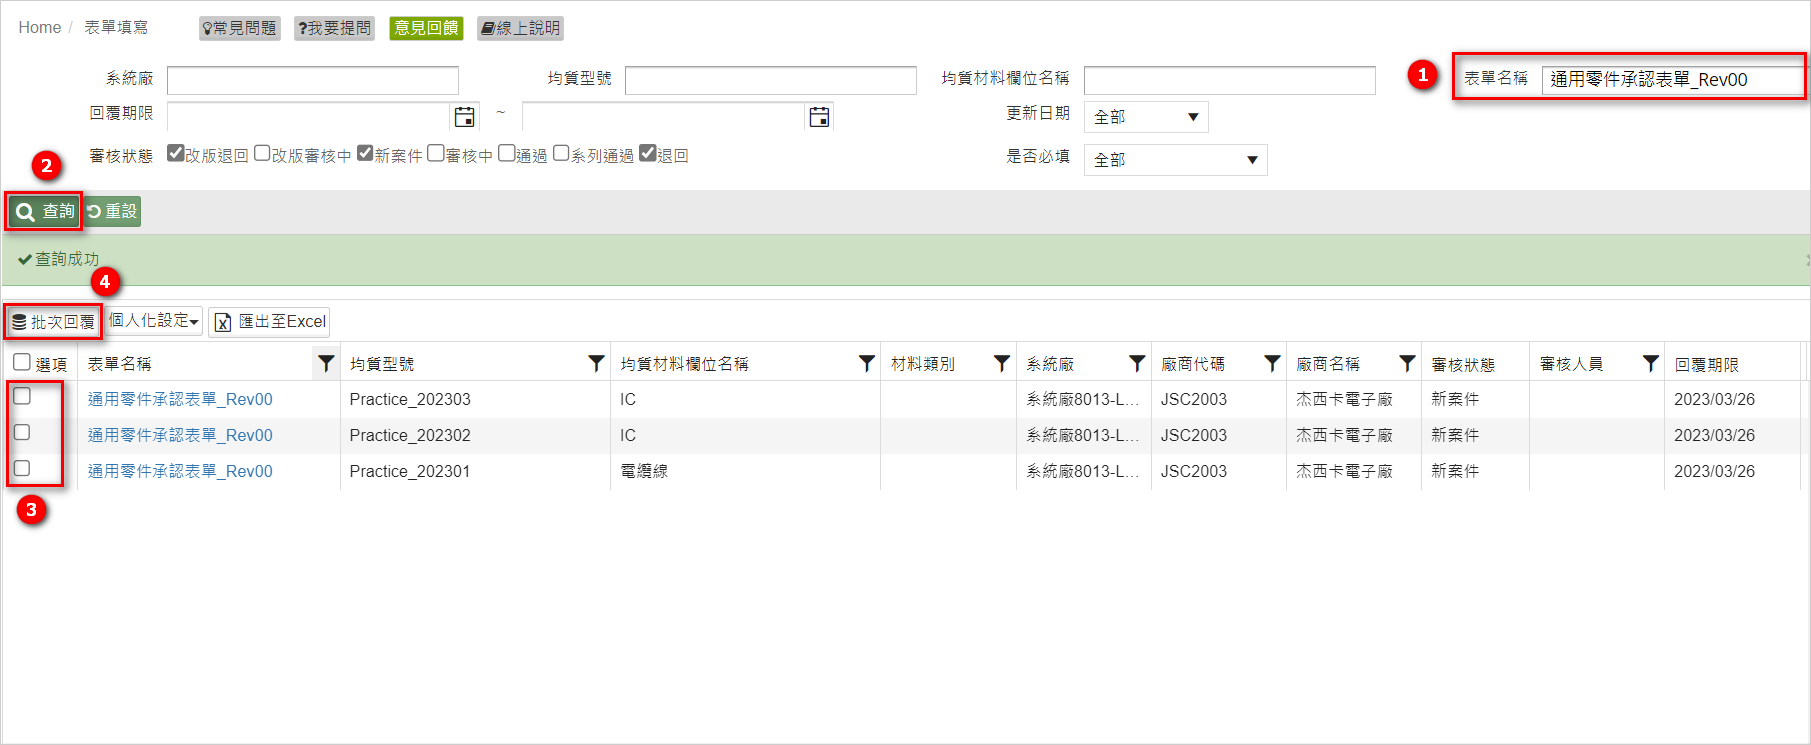This screenshot has width=1811, height=745.
Task: Filter the 廠商代碼 column
Action: 1272,363
